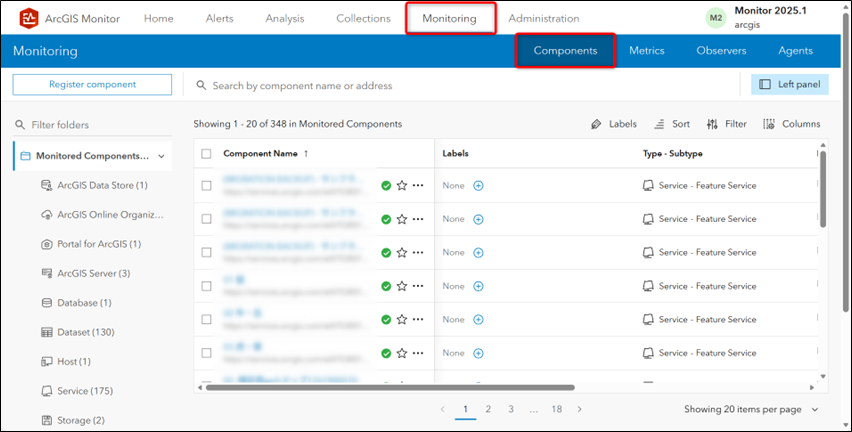Click the horizontal table scrollbar
Viewport: 852px width, 432px height.
pyautogui.click(x=390, y=387)
